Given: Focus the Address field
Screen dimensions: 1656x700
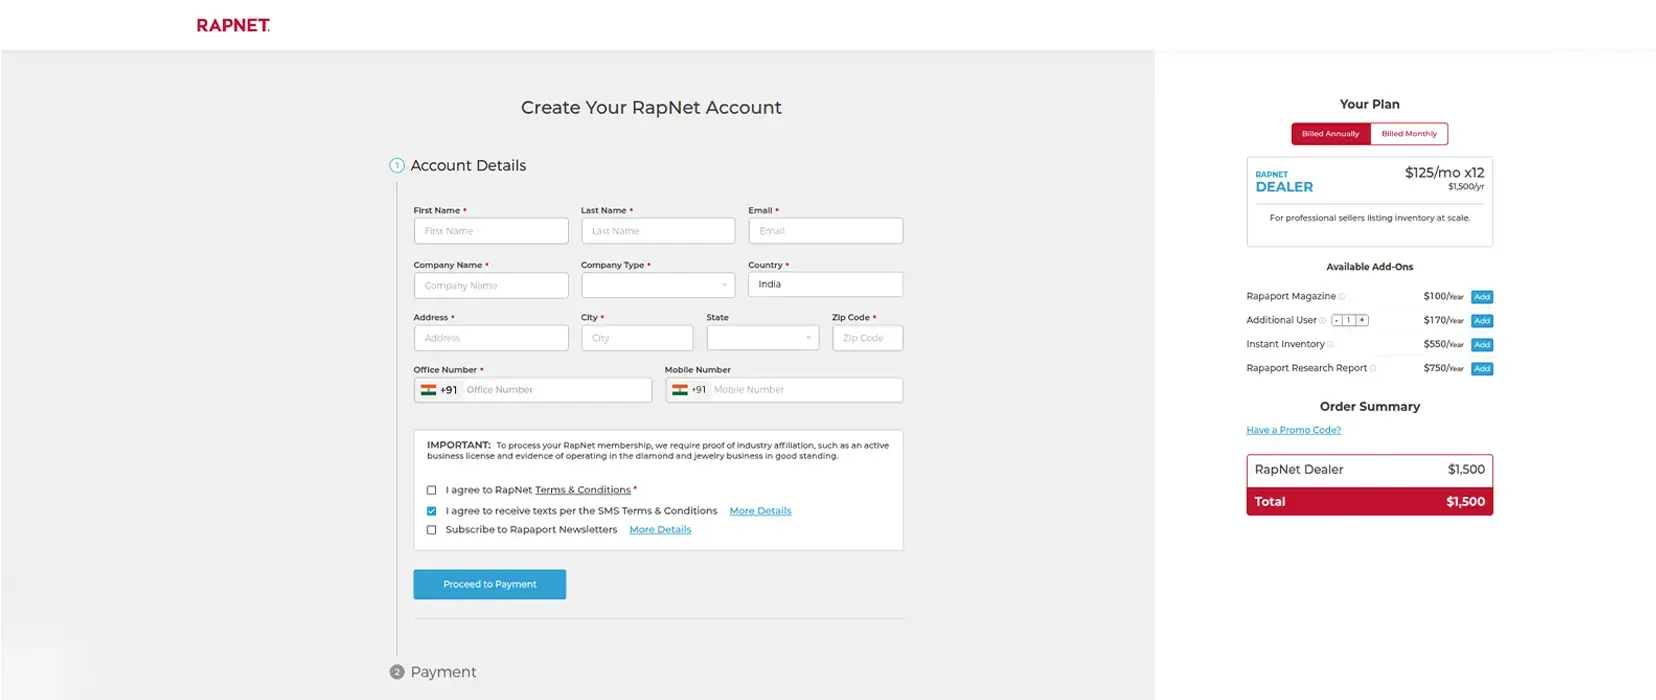Looking at the screenshot, I should 491,338.
